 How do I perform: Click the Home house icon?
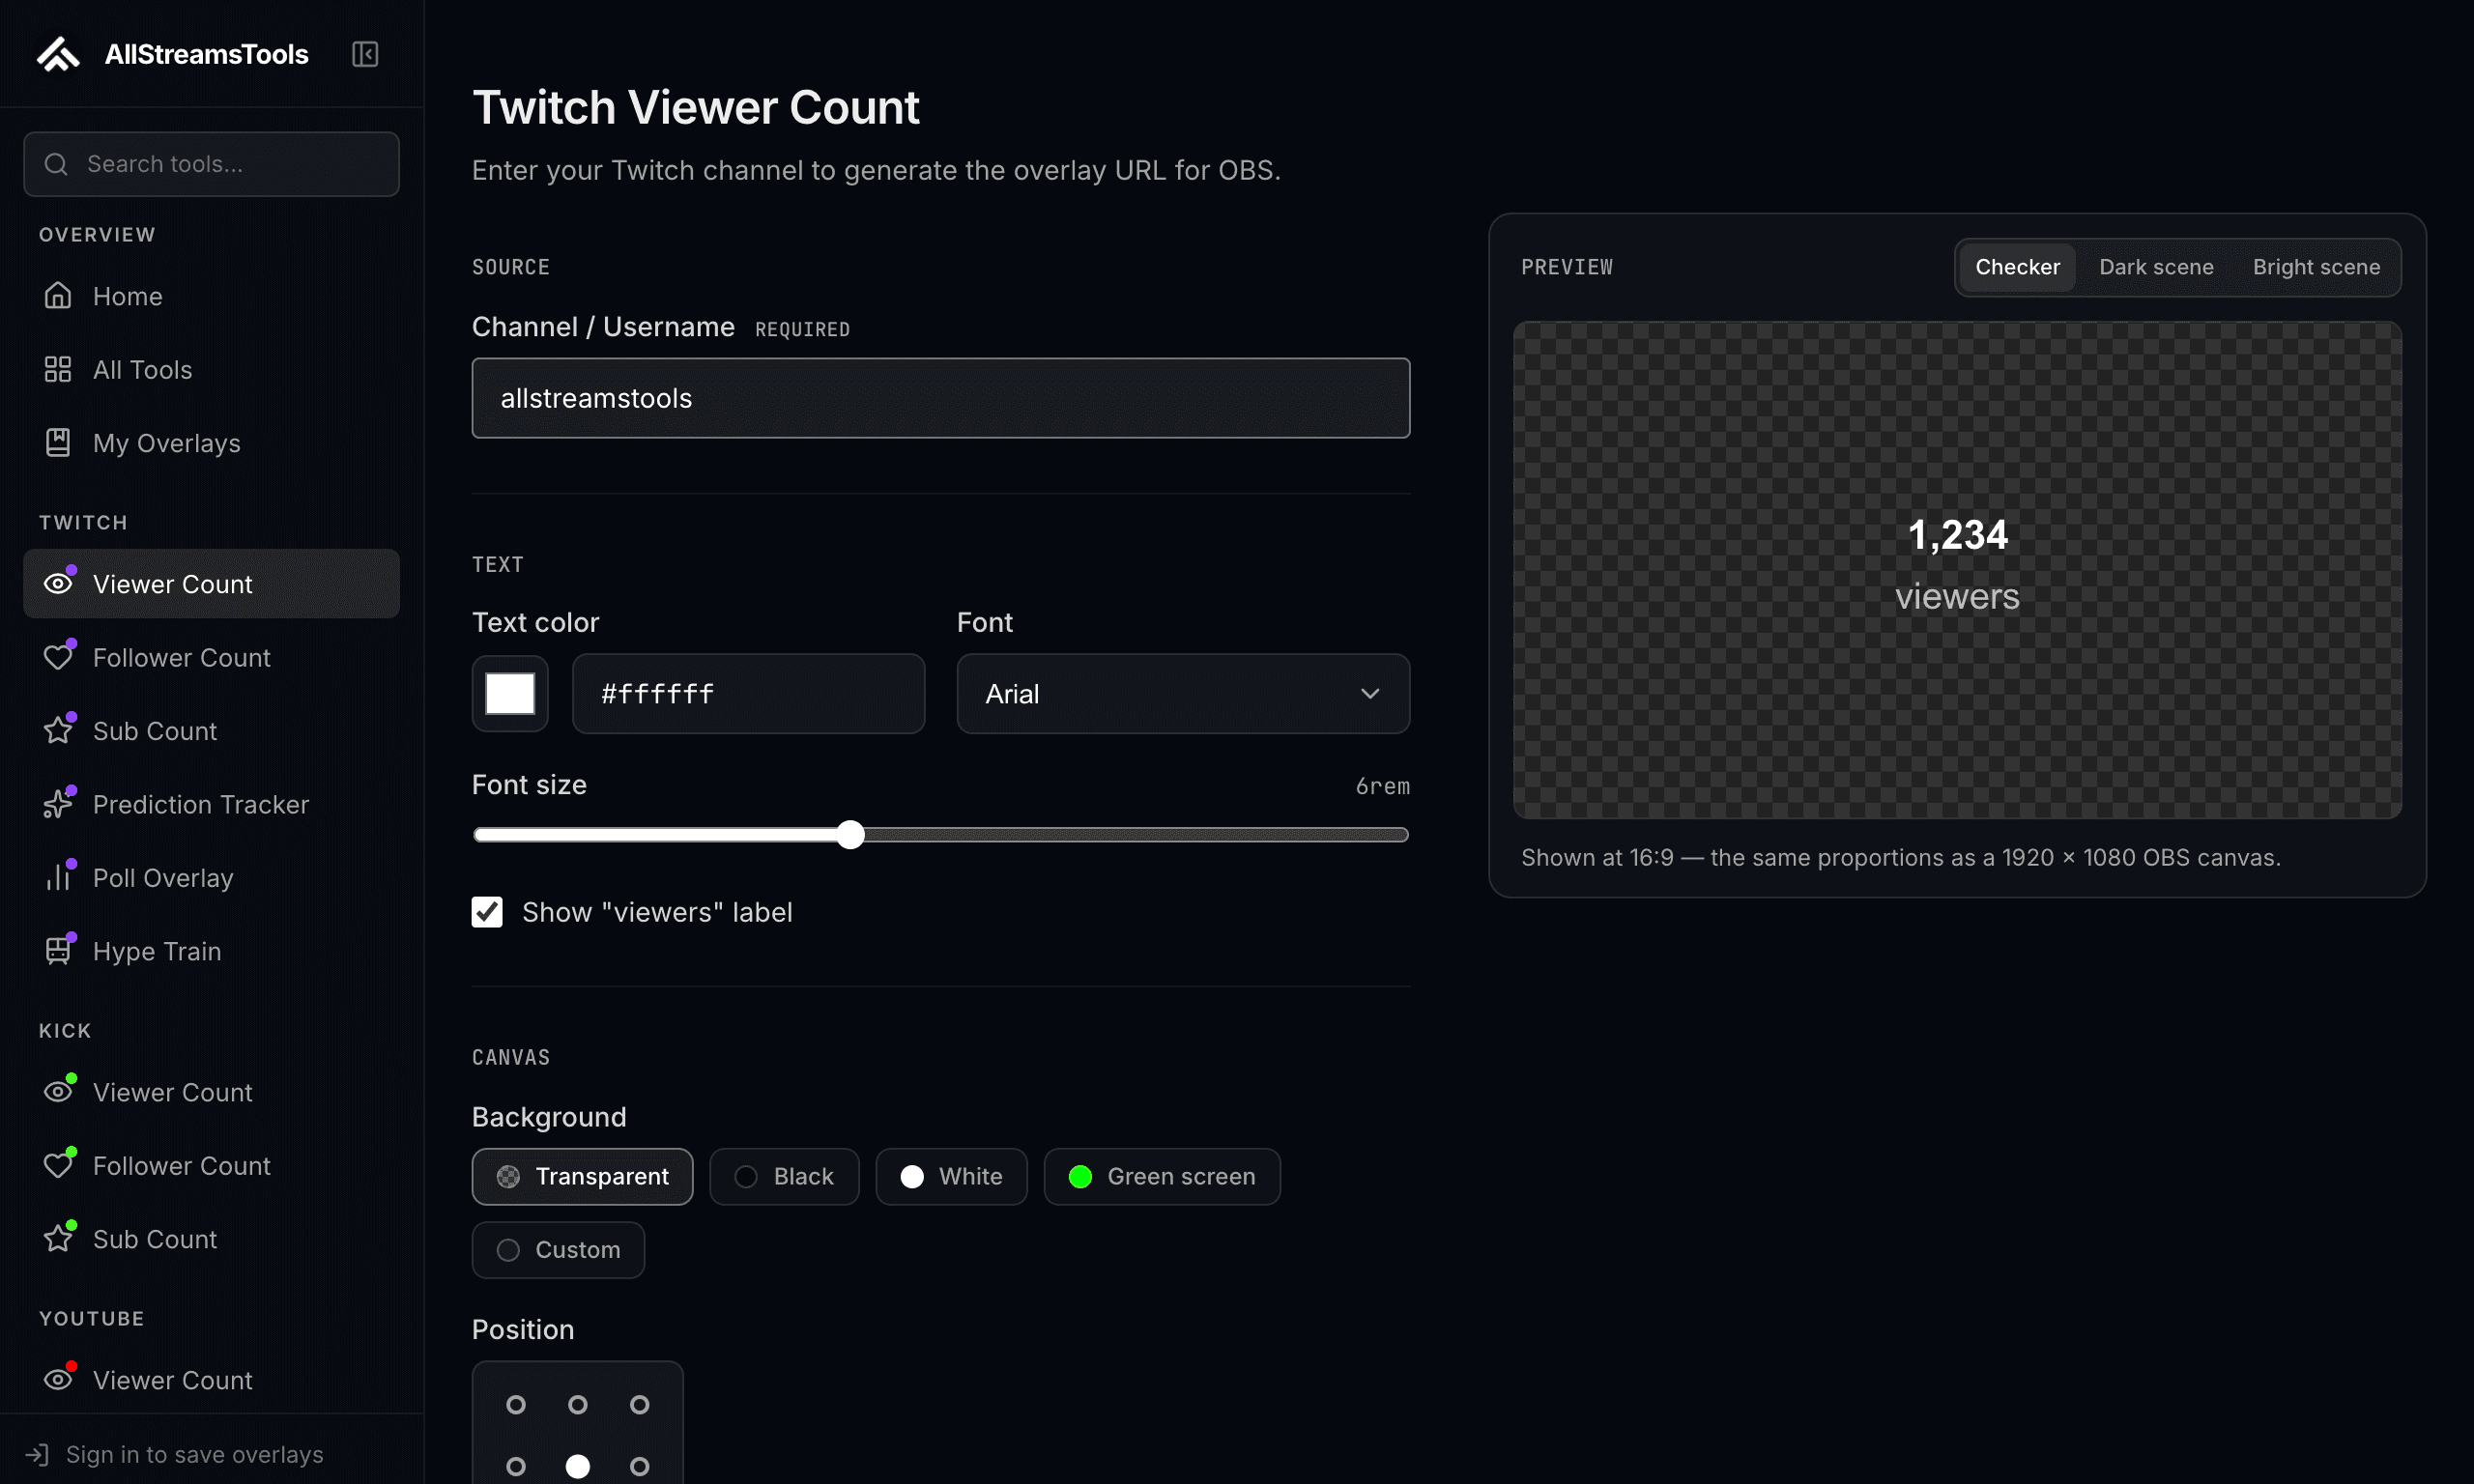58,296
